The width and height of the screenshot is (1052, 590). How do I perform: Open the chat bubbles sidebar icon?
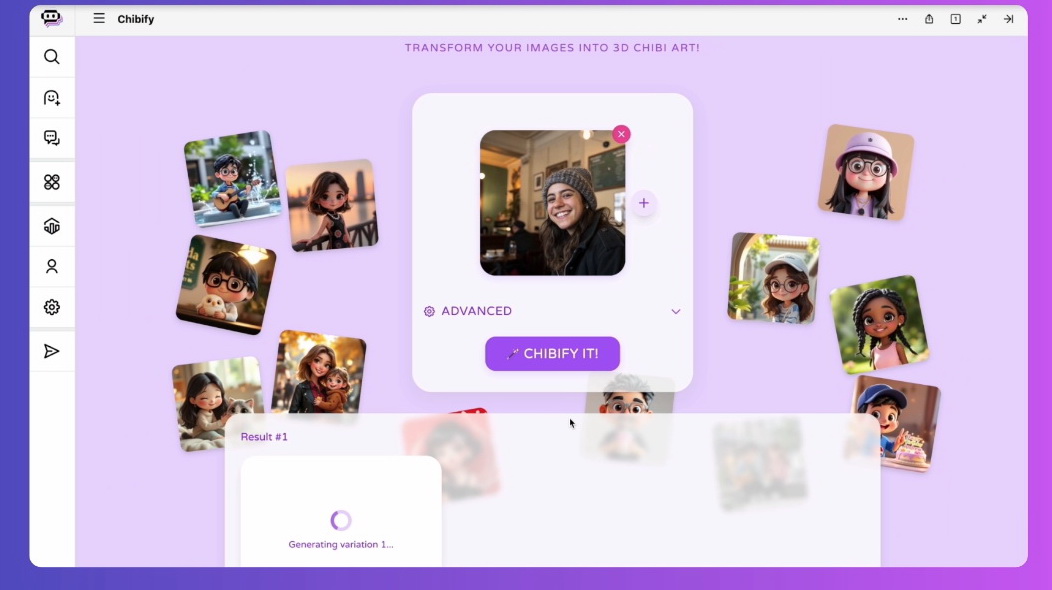(52, 138)
